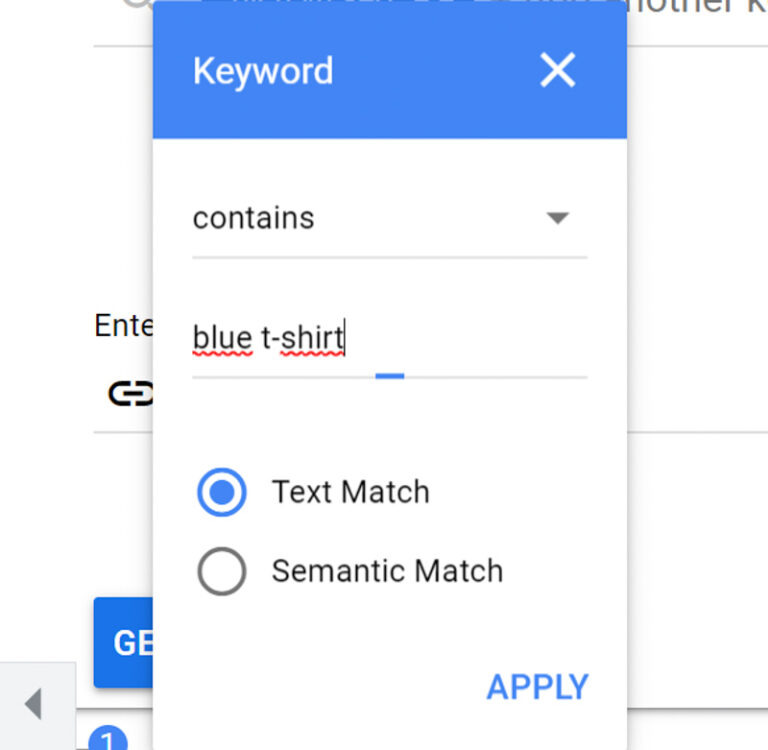Click the blue circled number 1 badge
This screenshot has width=768, height=750.
click(108, 741)
